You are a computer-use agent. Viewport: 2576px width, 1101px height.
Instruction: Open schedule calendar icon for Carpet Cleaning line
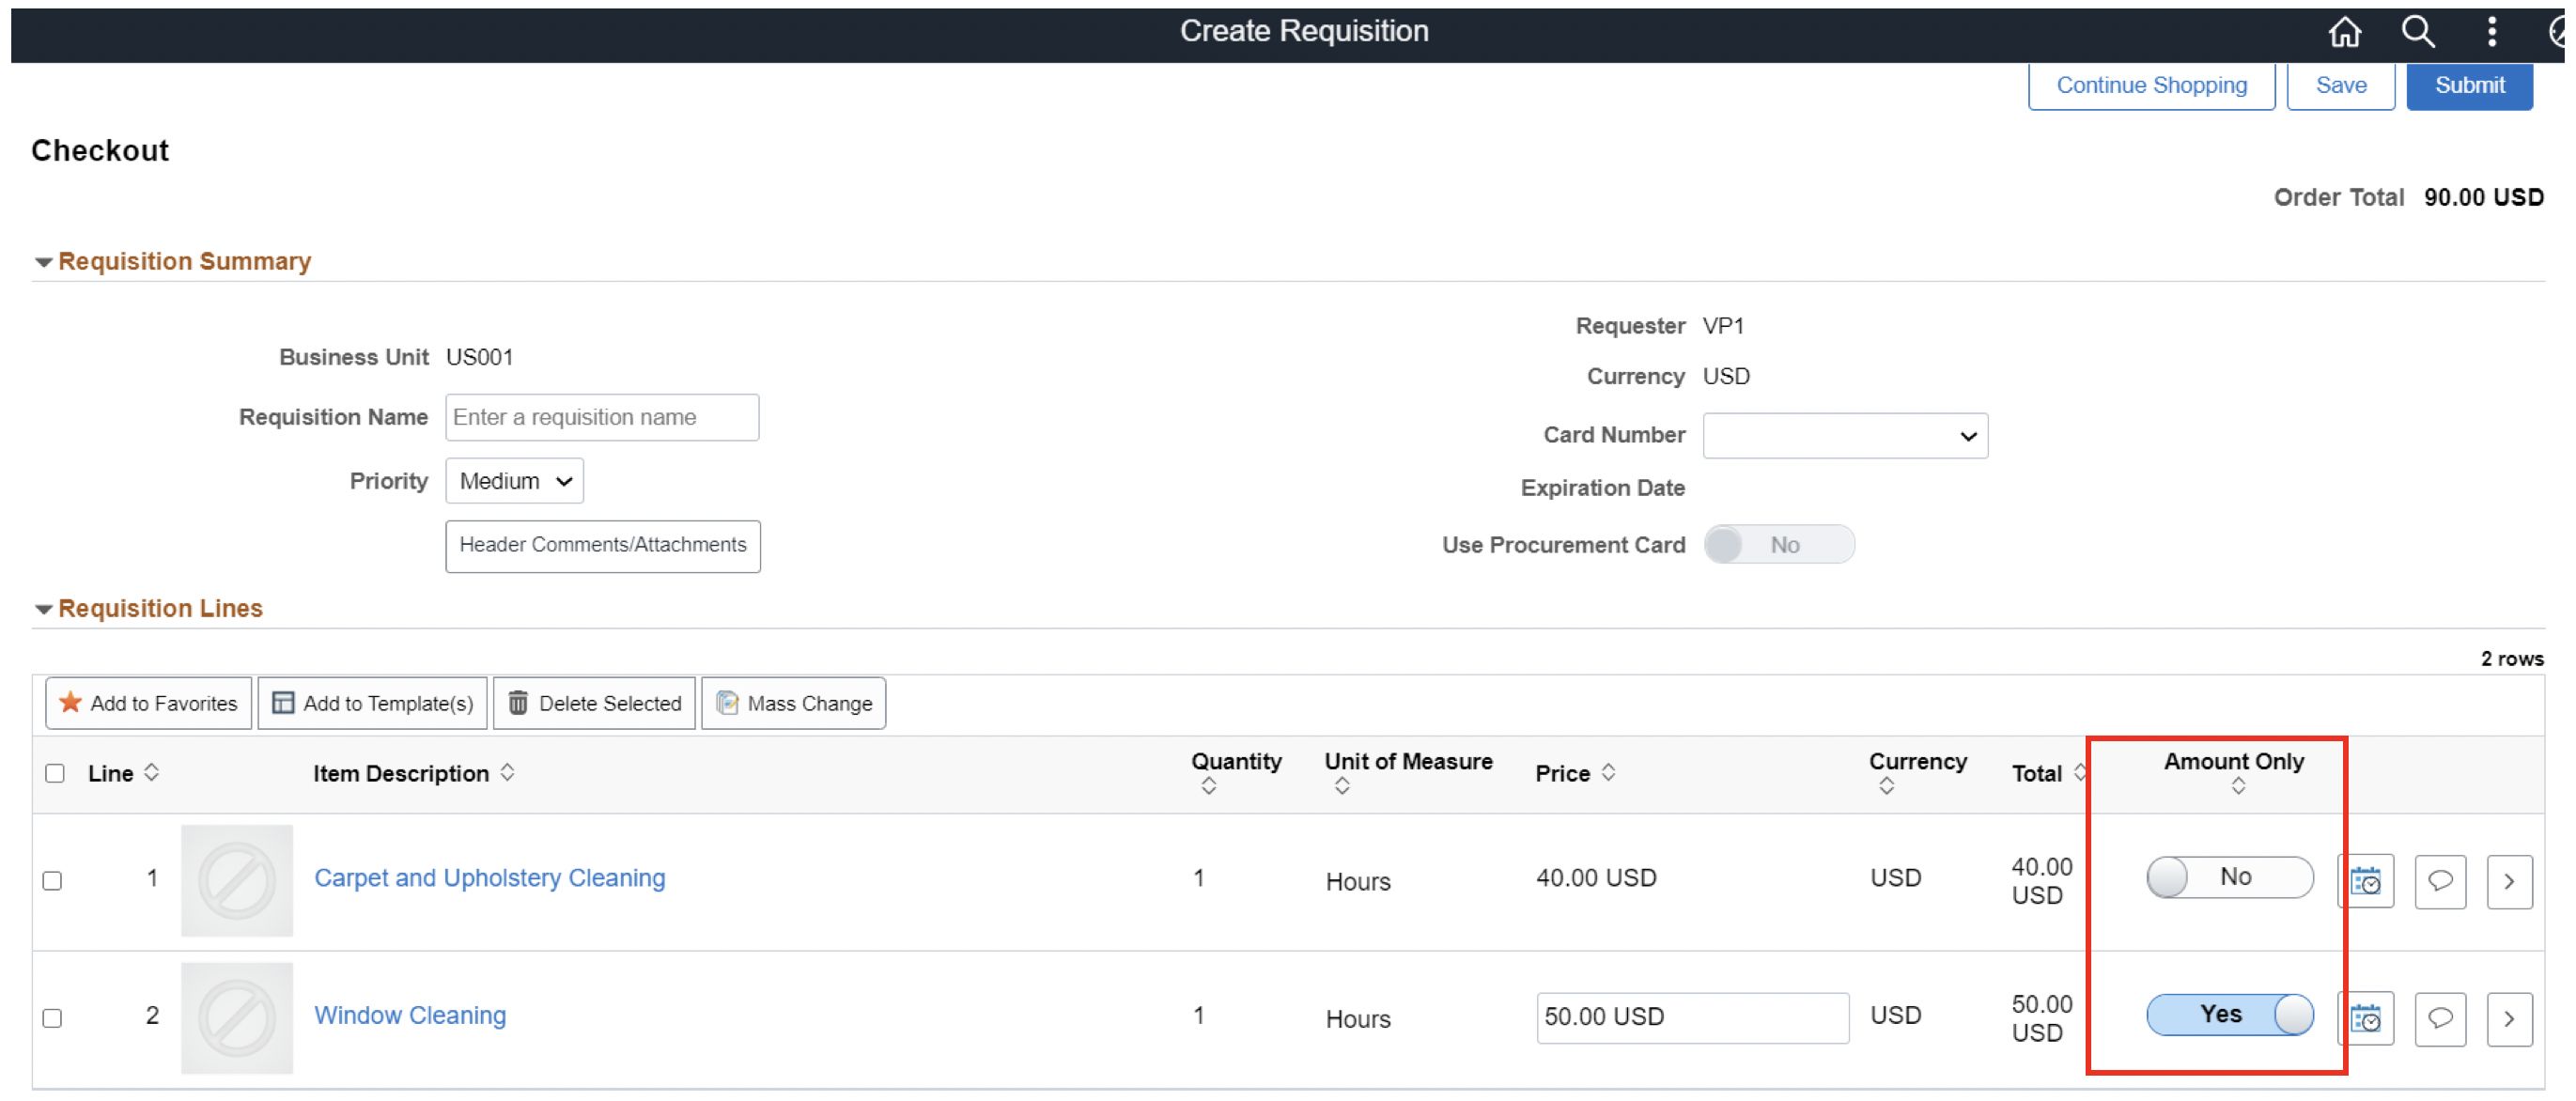(x=2365, y=881)
